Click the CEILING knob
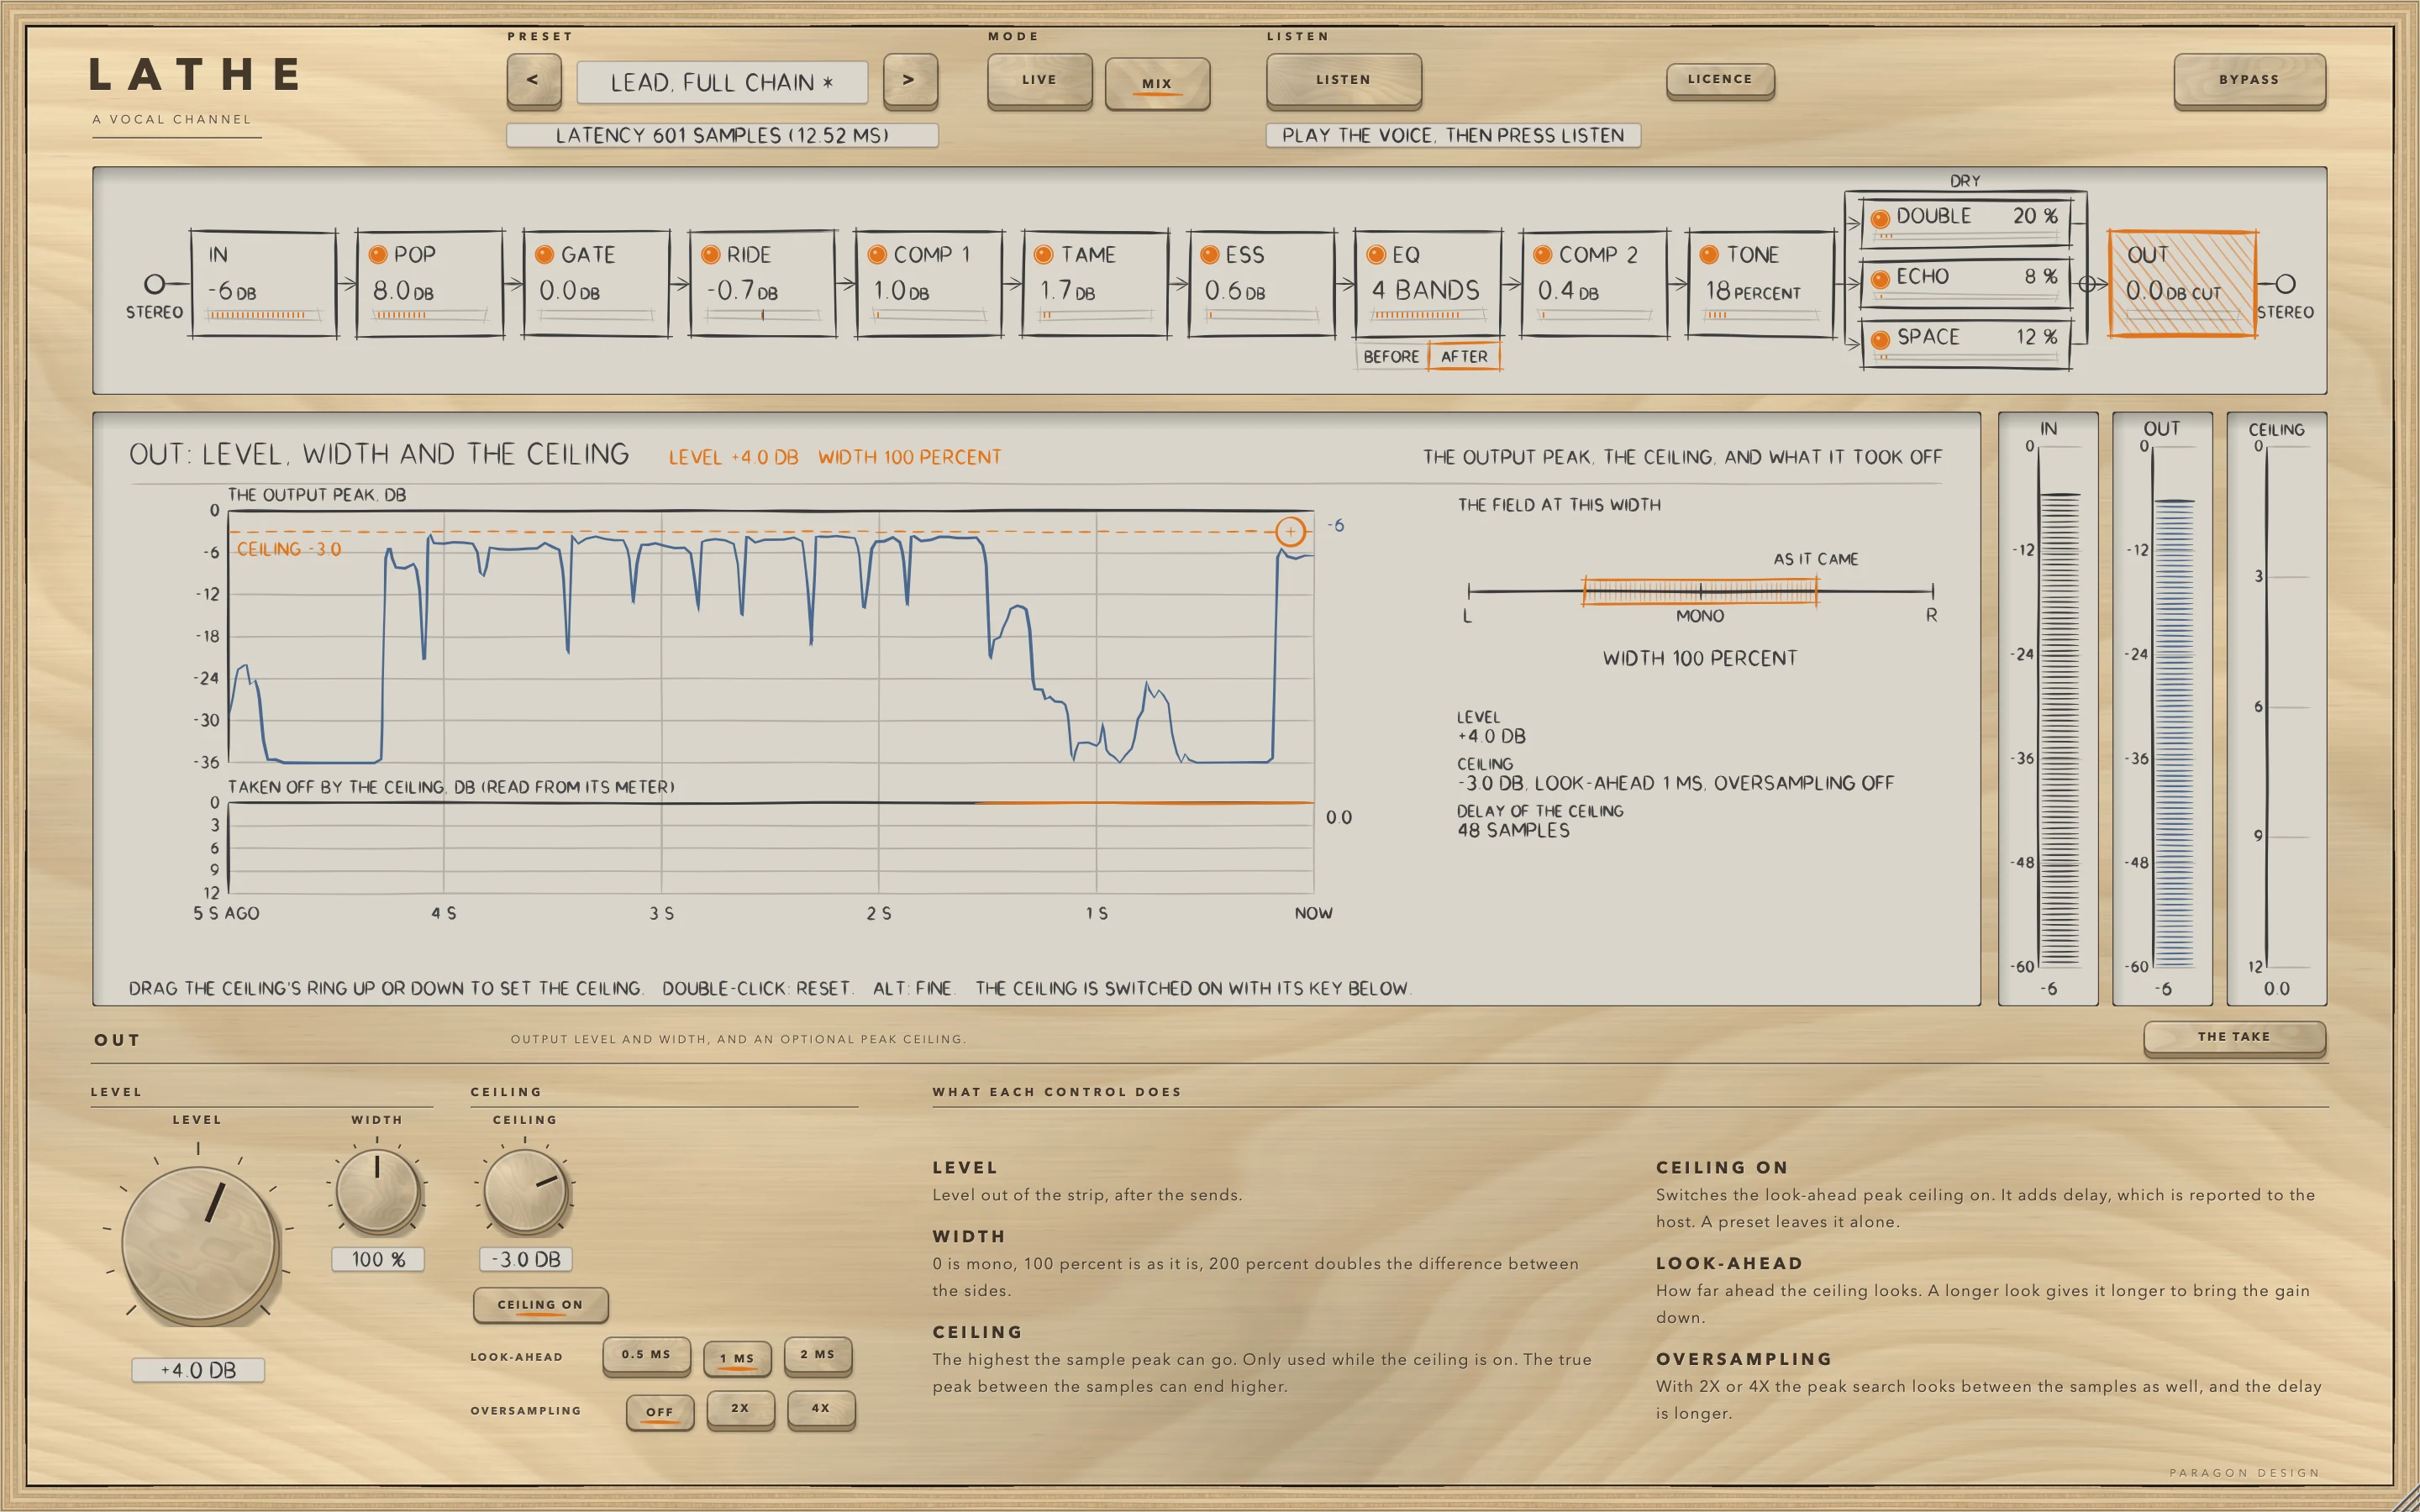This screenshot has width=2420, height=1512. [525, 1190]
